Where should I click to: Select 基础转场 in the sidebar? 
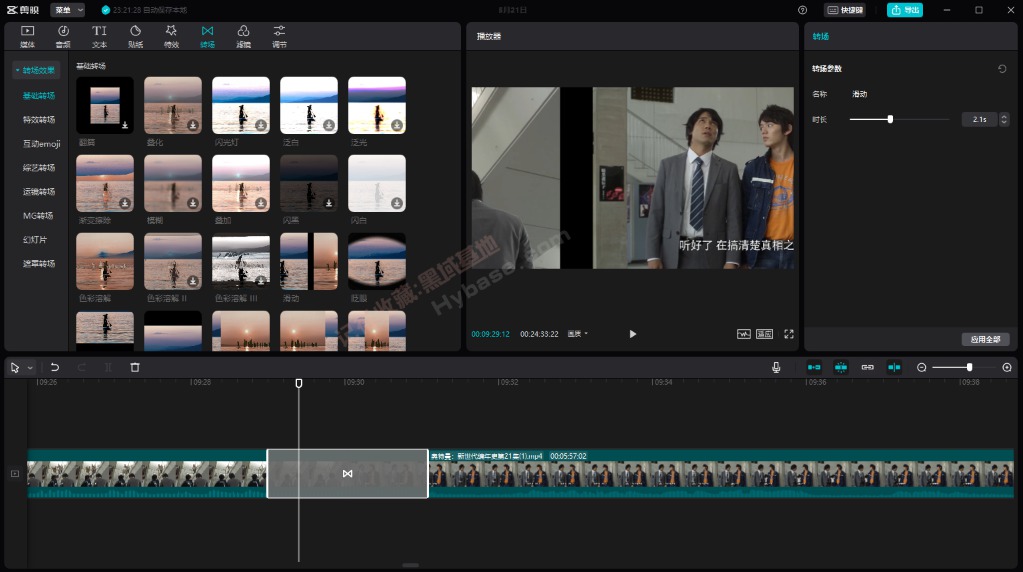pos(38,95)
